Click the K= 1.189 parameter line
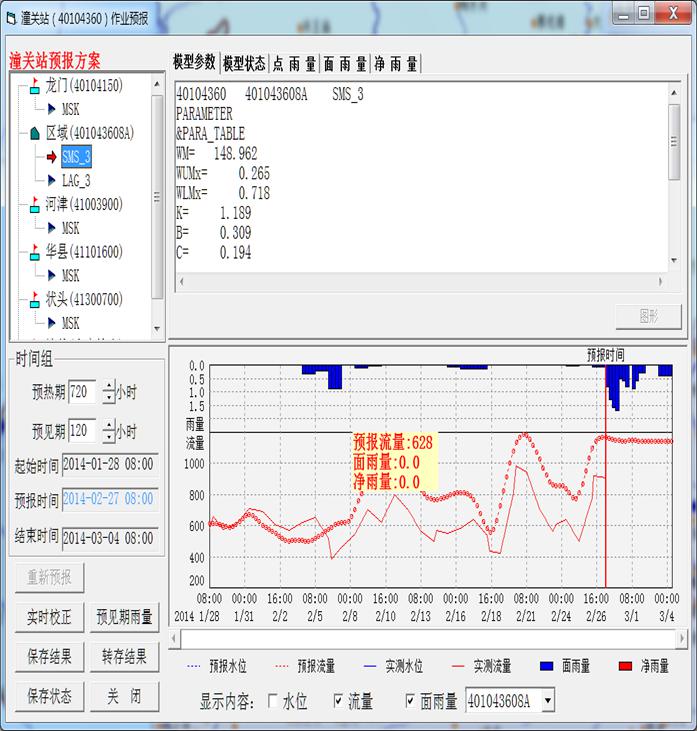 coord(214,213)
